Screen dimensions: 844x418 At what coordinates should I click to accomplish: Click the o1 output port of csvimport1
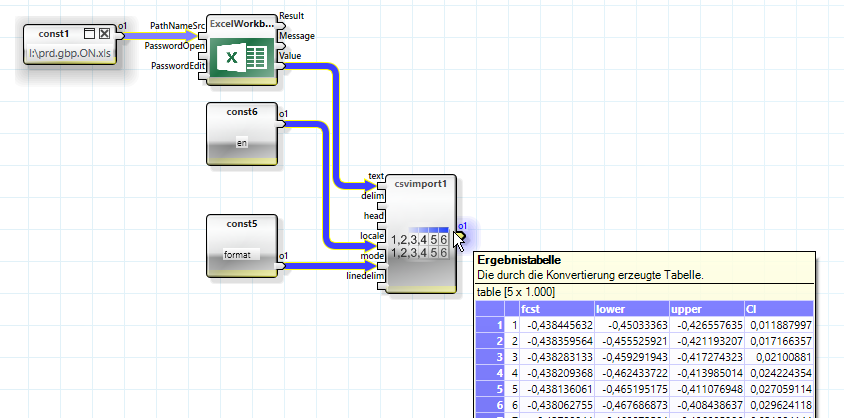point(461,236)
